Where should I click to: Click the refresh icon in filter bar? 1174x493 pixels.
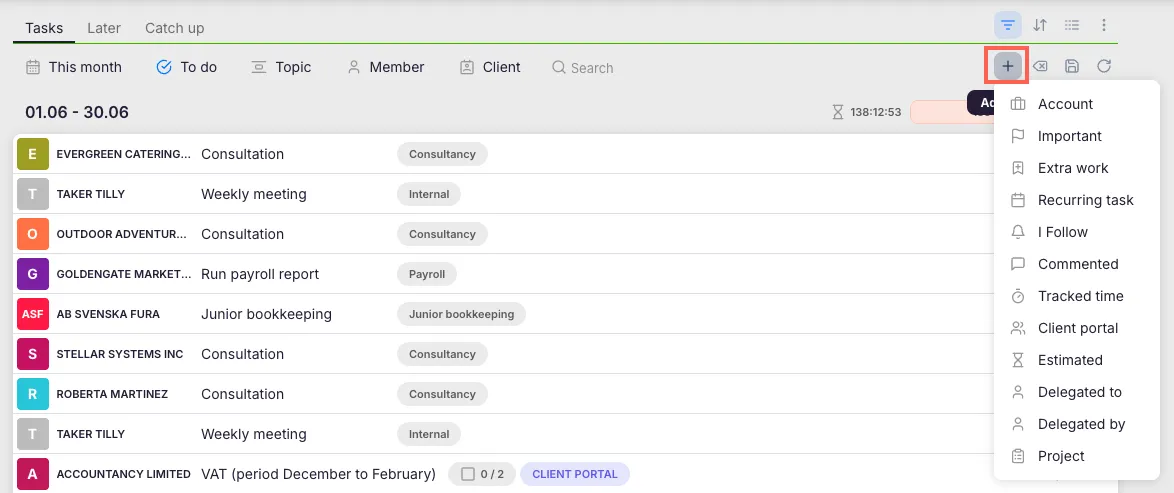tap(1104, 66)
